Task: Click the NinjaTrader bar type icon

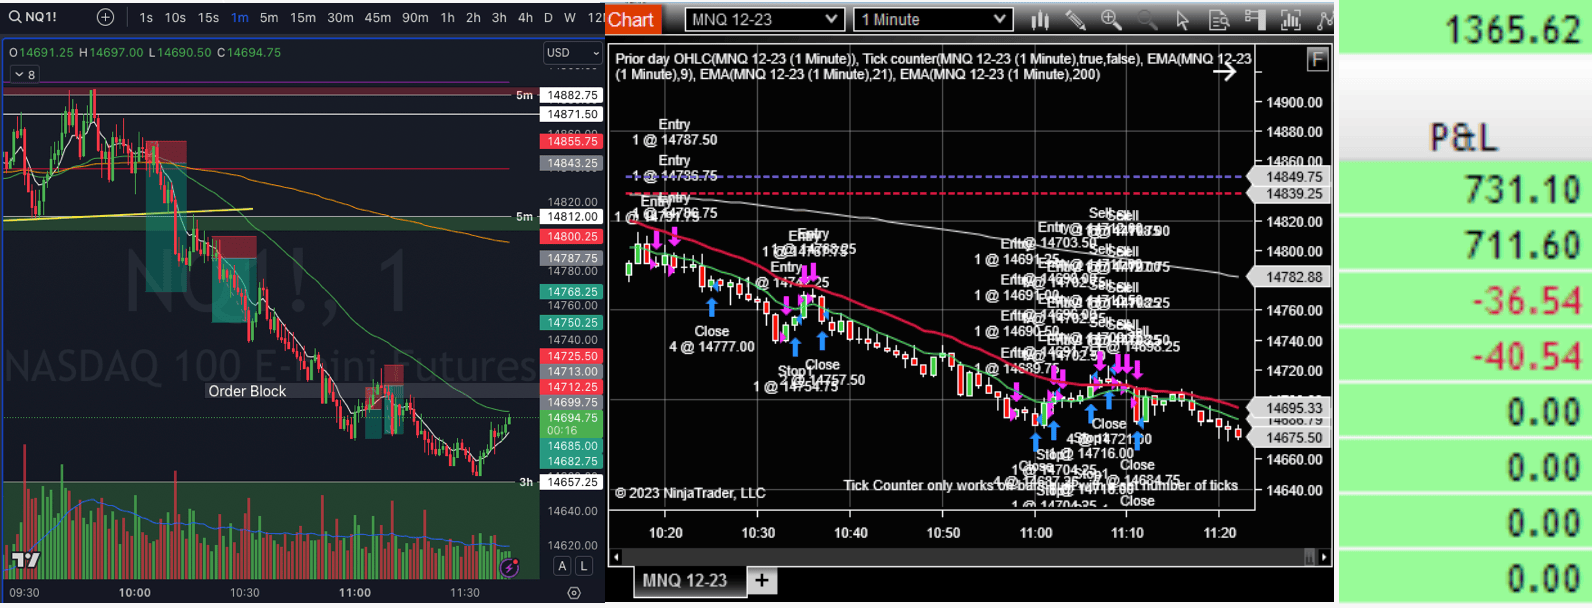Action: pos(1040,19)
